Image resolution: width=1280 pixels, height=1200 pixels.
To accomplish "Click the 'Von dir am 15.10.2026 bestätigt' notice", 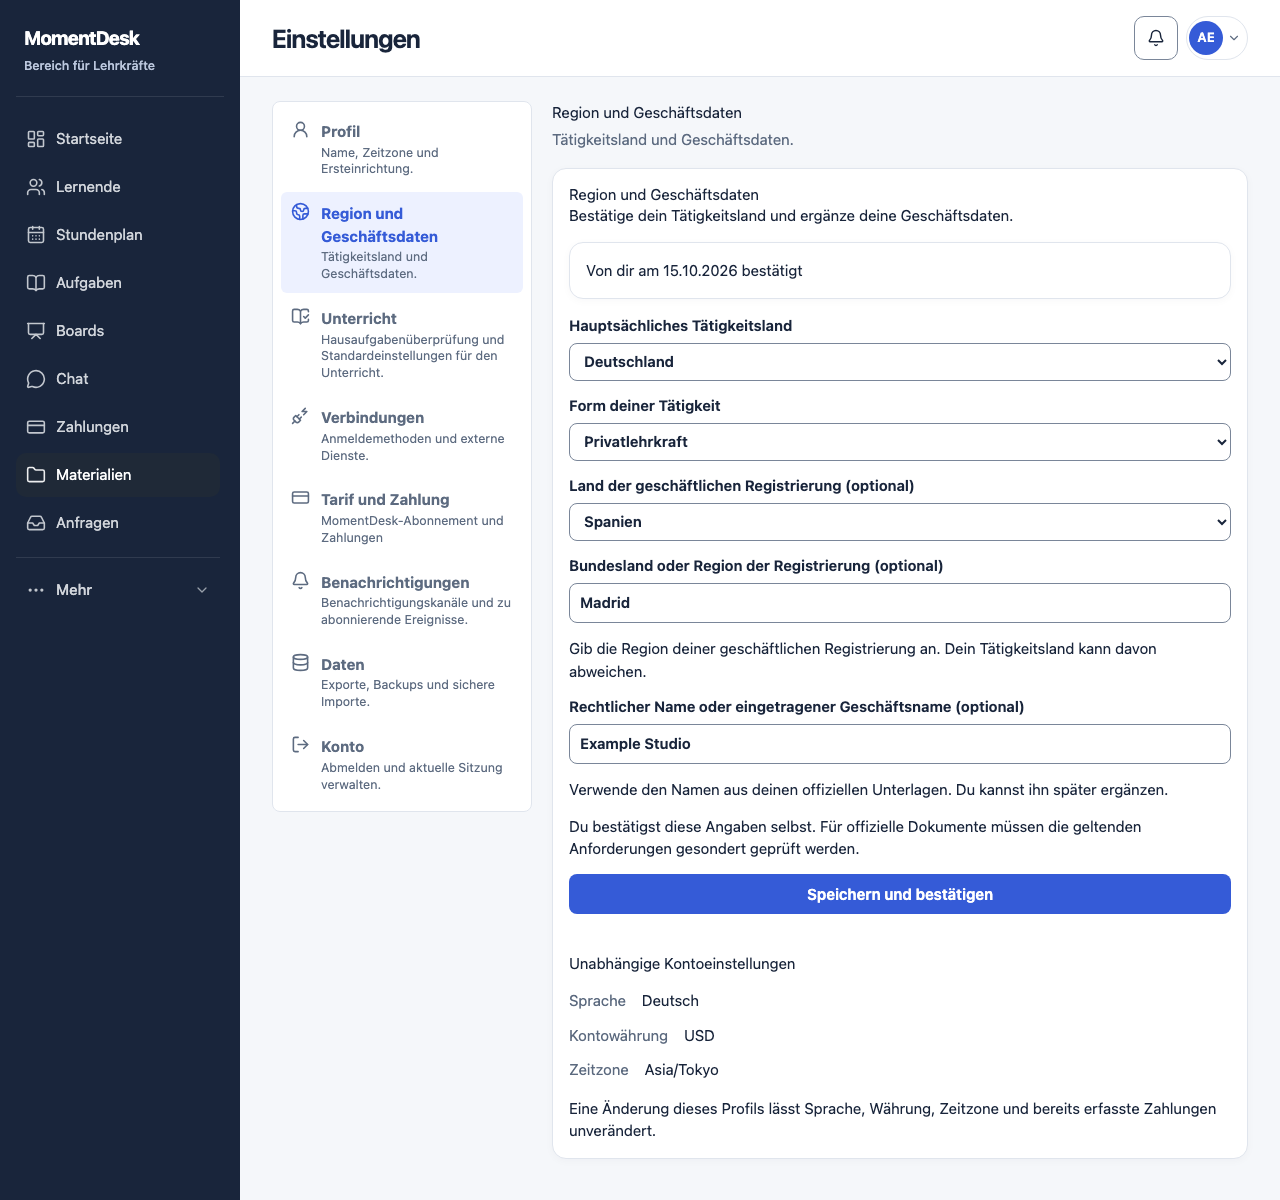I will (x=900, y=271).
